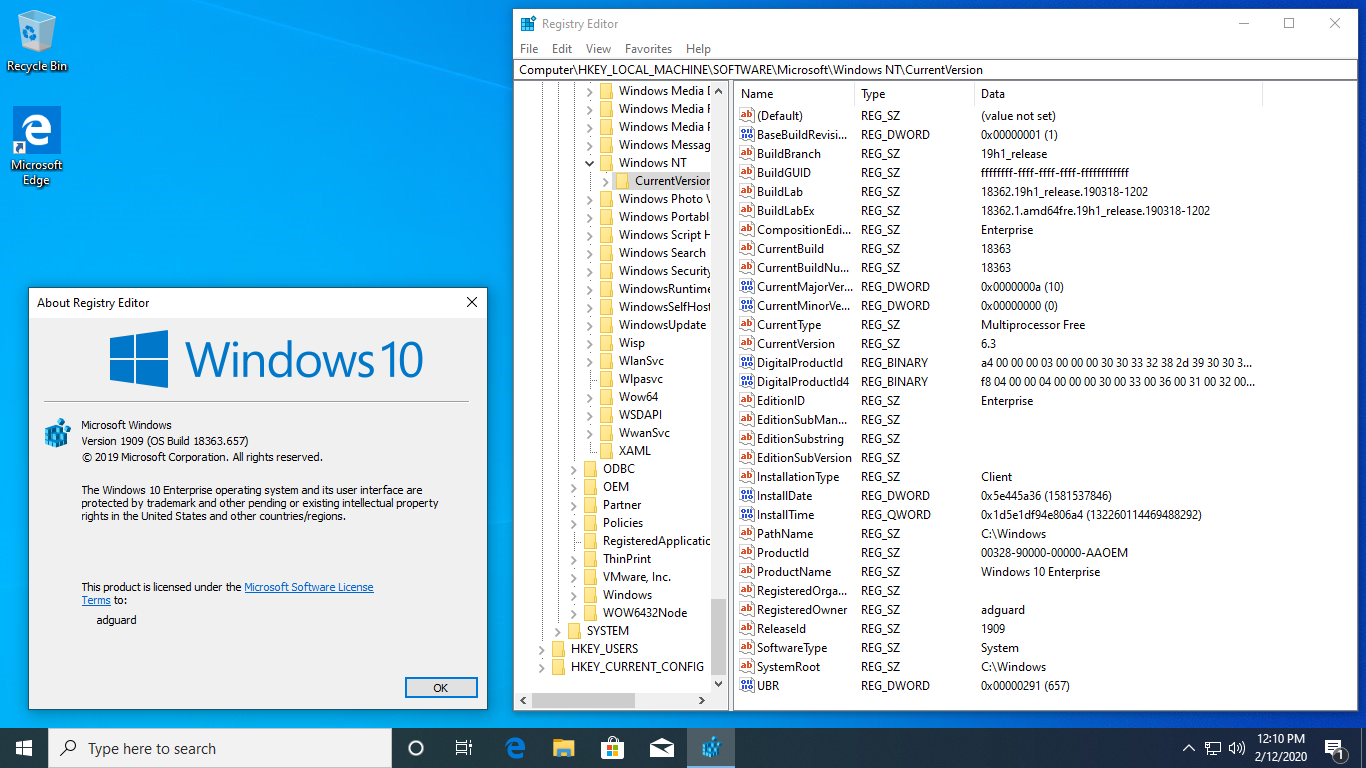The width and height of the screenshot is (1366, 768).
Task: Open the Edit menu in Registry Editor
Action: (562, 49)
